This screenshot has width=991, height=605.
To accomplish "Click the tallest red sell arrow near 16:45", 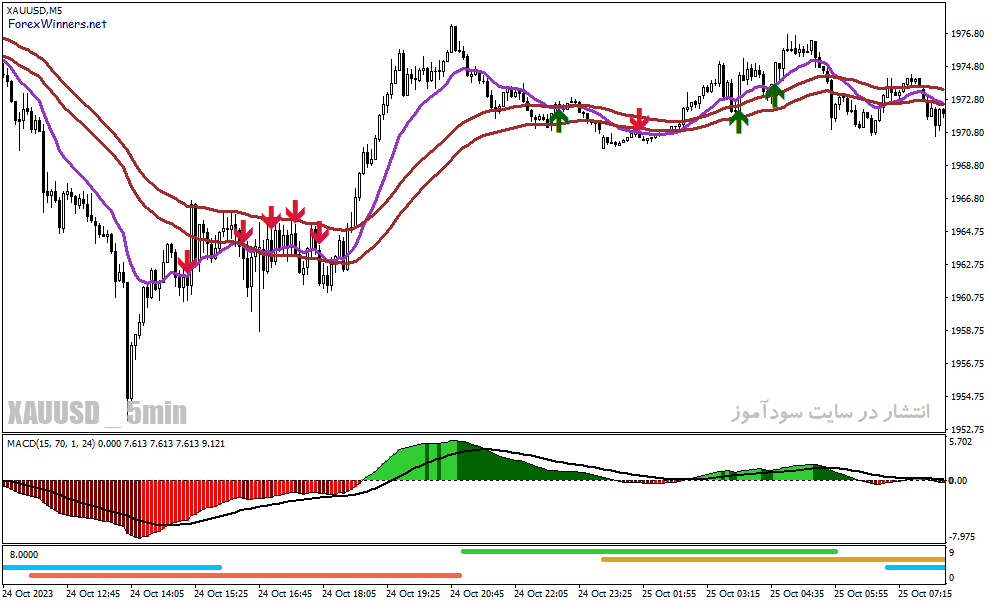I will pyautogui.click(x=295, y=211).
